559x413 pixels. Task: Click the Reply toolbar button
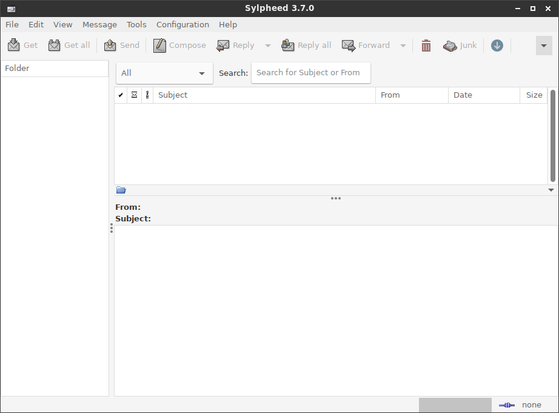pos(236,45)
